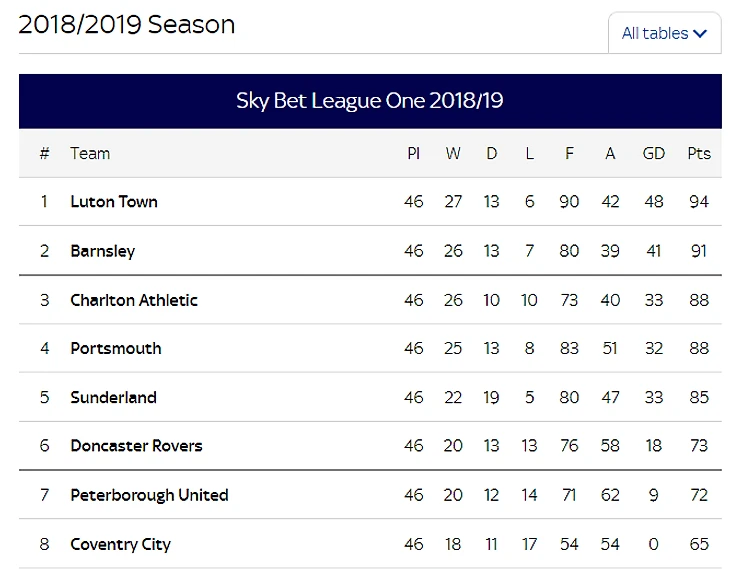Click the L column header

click(x=529, y=153)
